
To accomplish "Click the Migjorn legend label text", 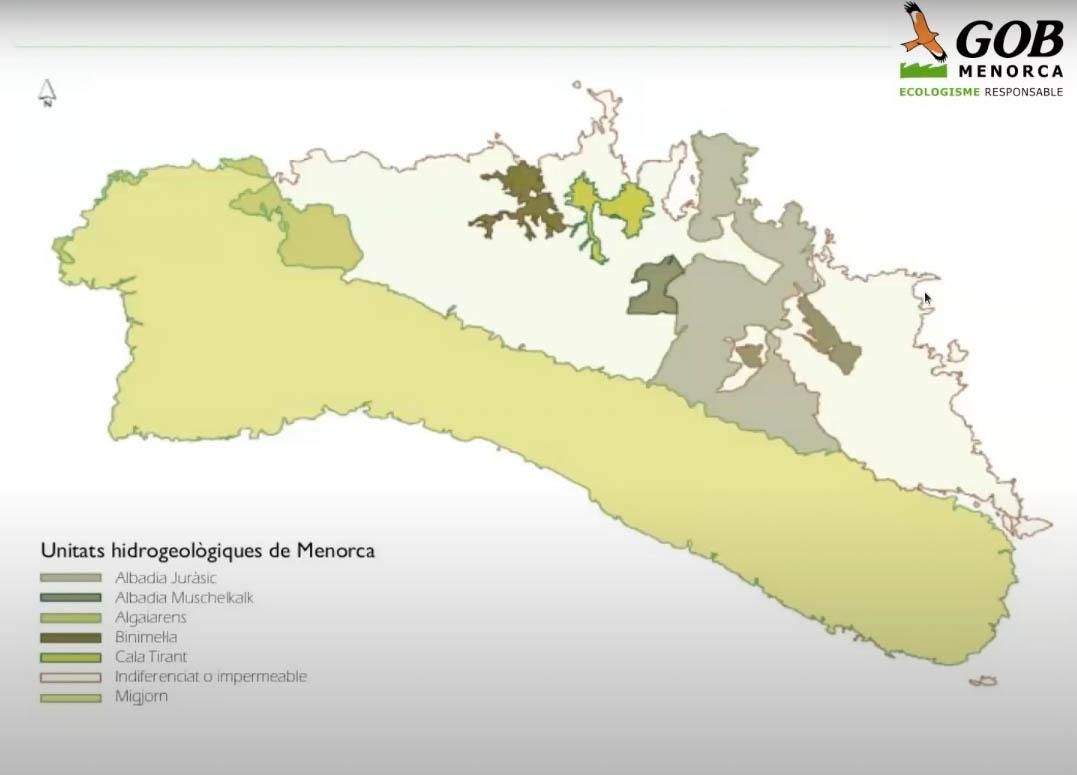I will pos(141,697).
